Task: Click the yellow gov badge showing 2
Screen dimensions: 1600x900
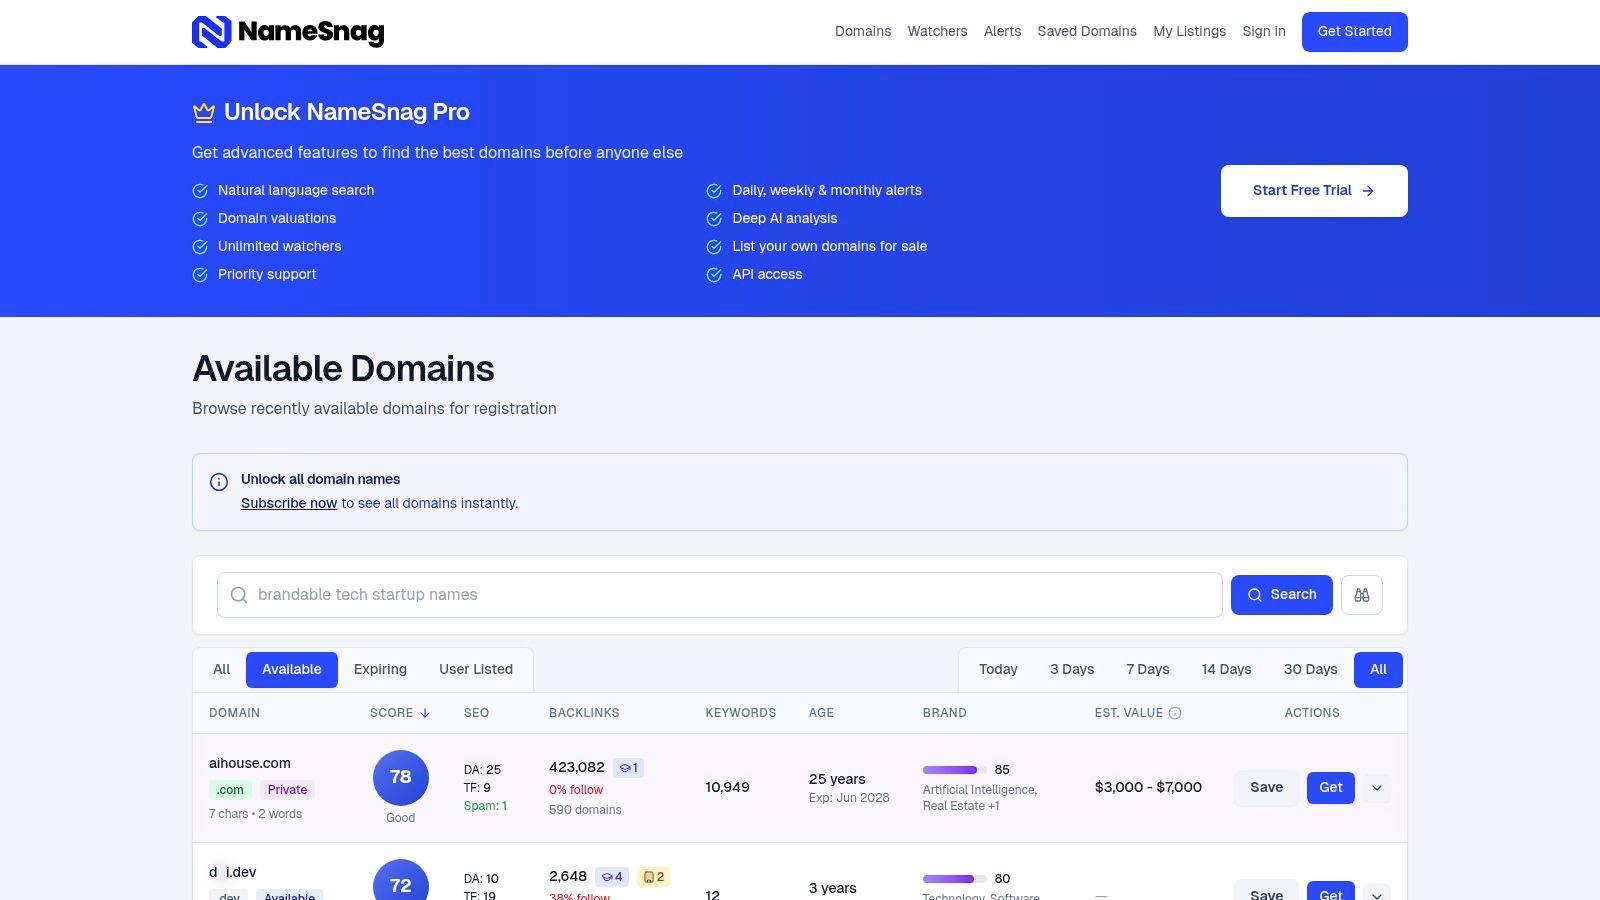Action: 653,877
